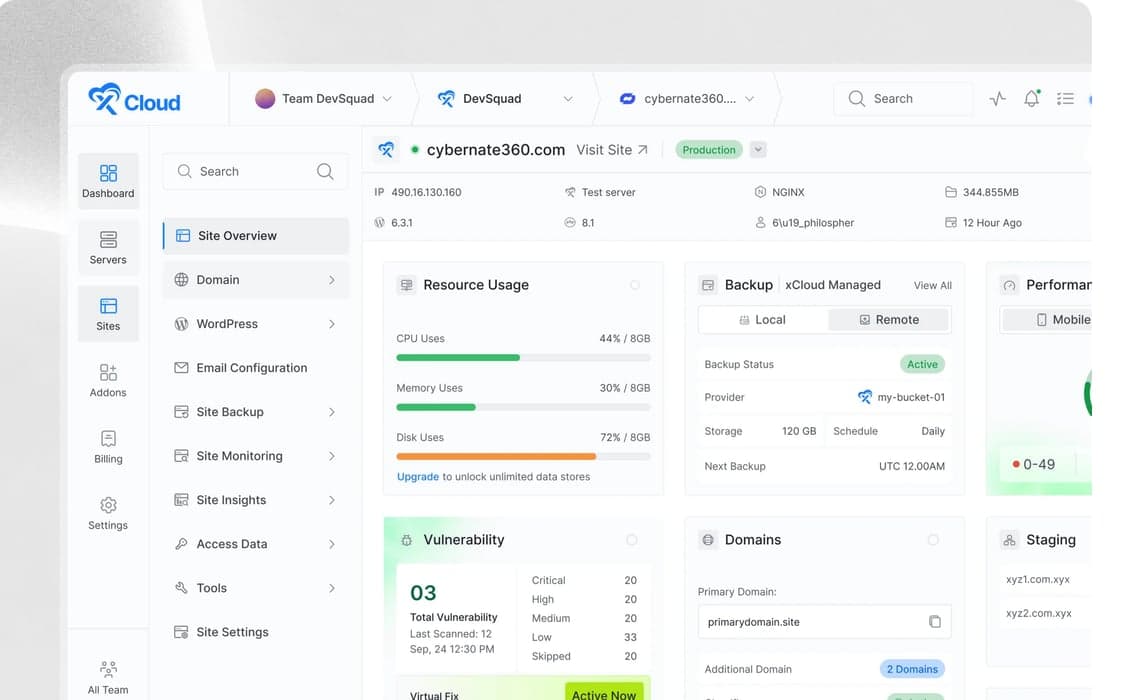
Task: Click the Staging card icon
Action: [x=1009, y=539]
